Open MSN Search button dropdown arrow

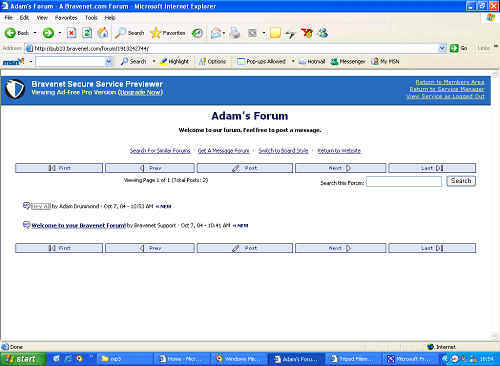pyautogui.click(x=154, y=61)
